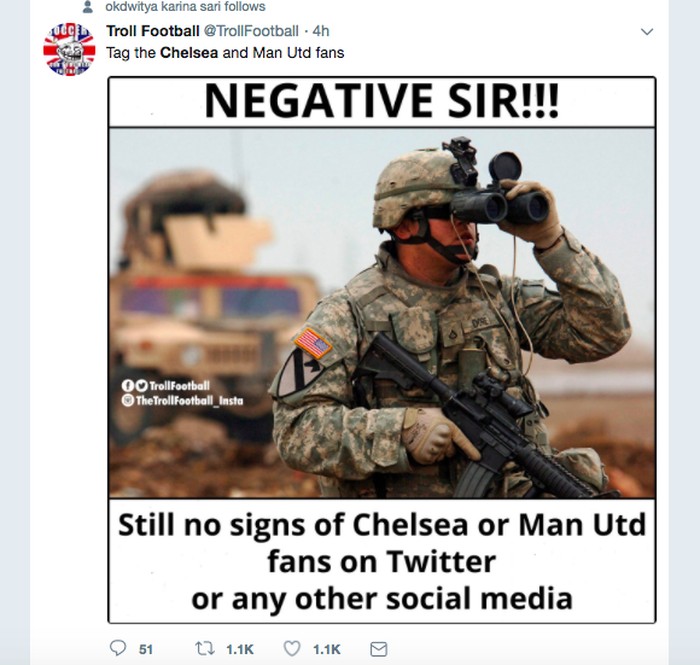Open the Troll Football display name link
The height and width of the screenshot is (665, 700).
(153, 31)
